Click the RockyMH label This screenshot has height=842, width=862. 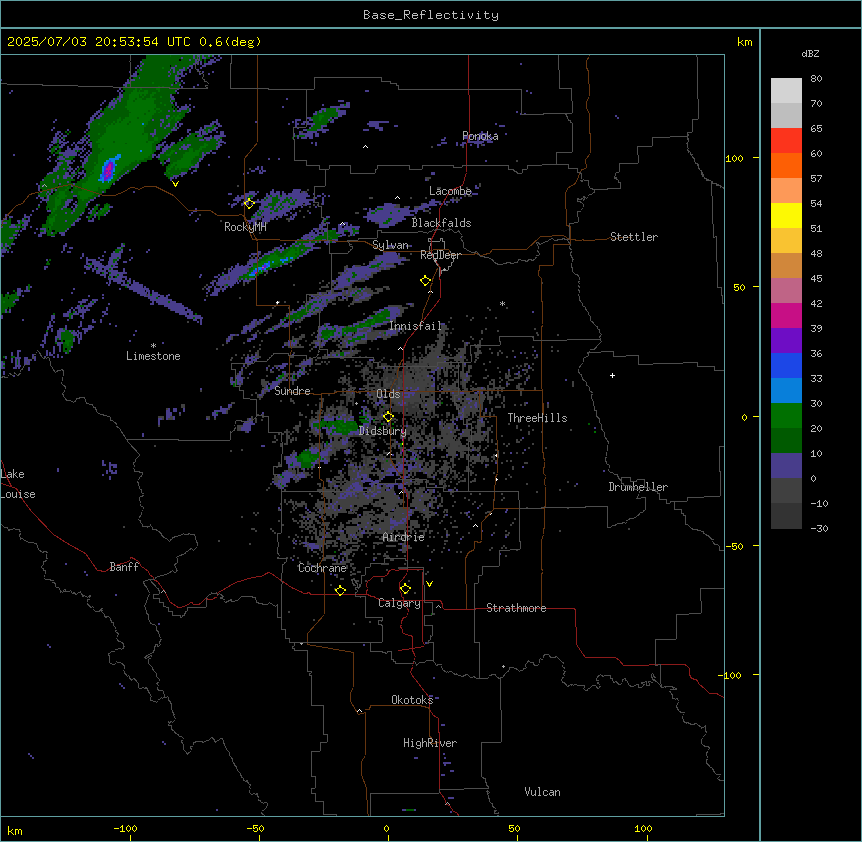245,227
